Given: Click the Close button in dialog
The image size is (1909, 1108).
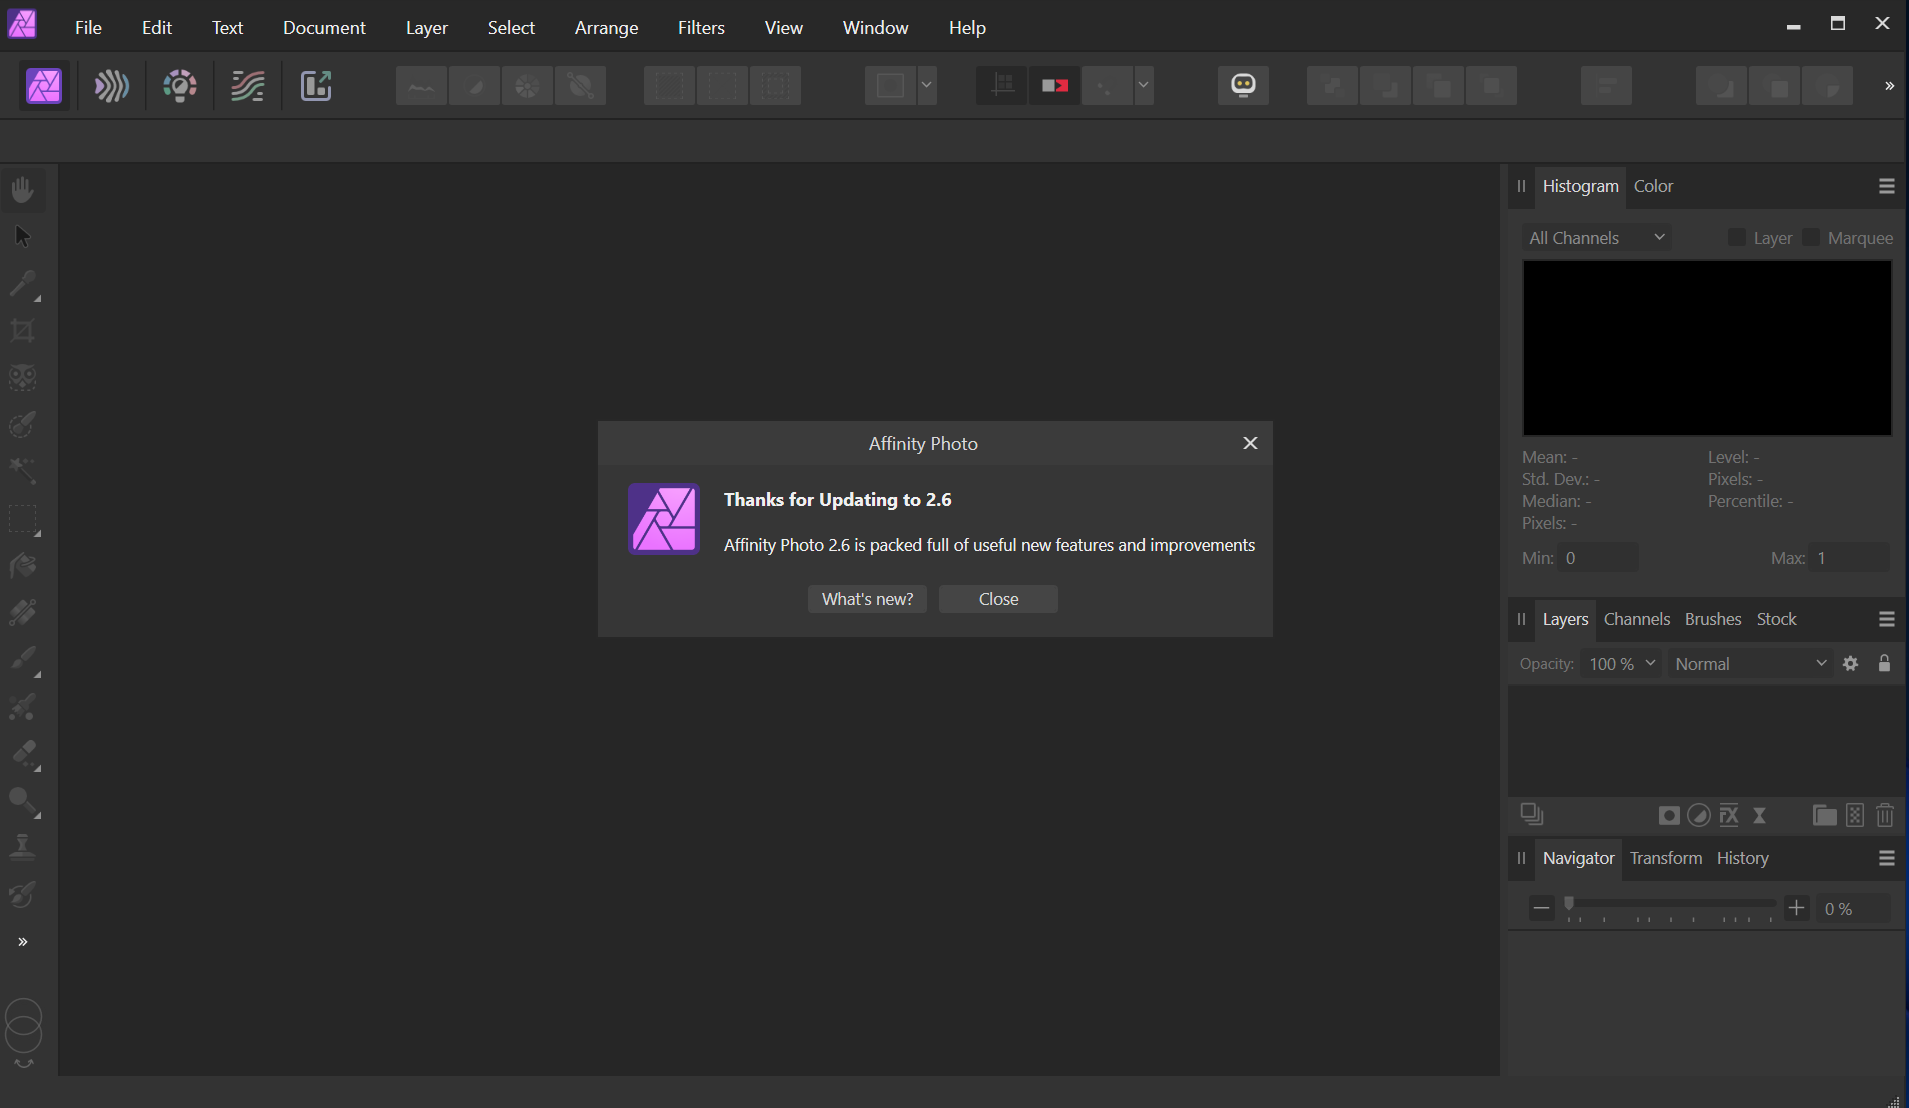Looking at the screenshot, I should [x=998, y=599].
